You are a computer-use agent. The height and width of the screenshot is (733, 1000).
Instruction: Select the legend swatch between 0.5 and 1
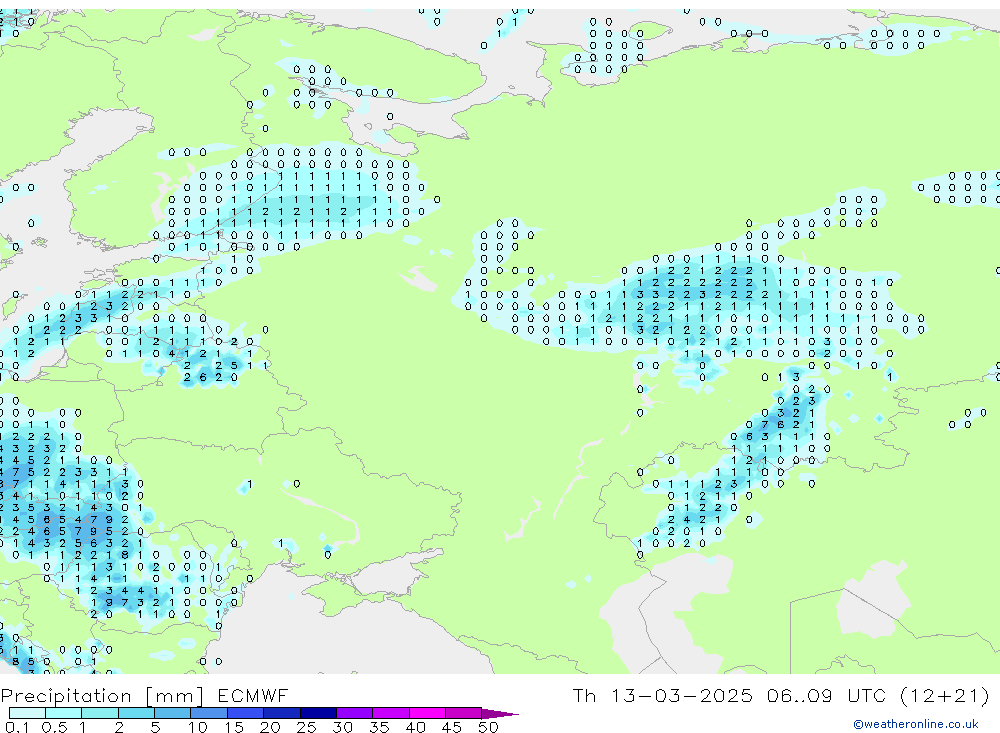[x=64, y=713]
